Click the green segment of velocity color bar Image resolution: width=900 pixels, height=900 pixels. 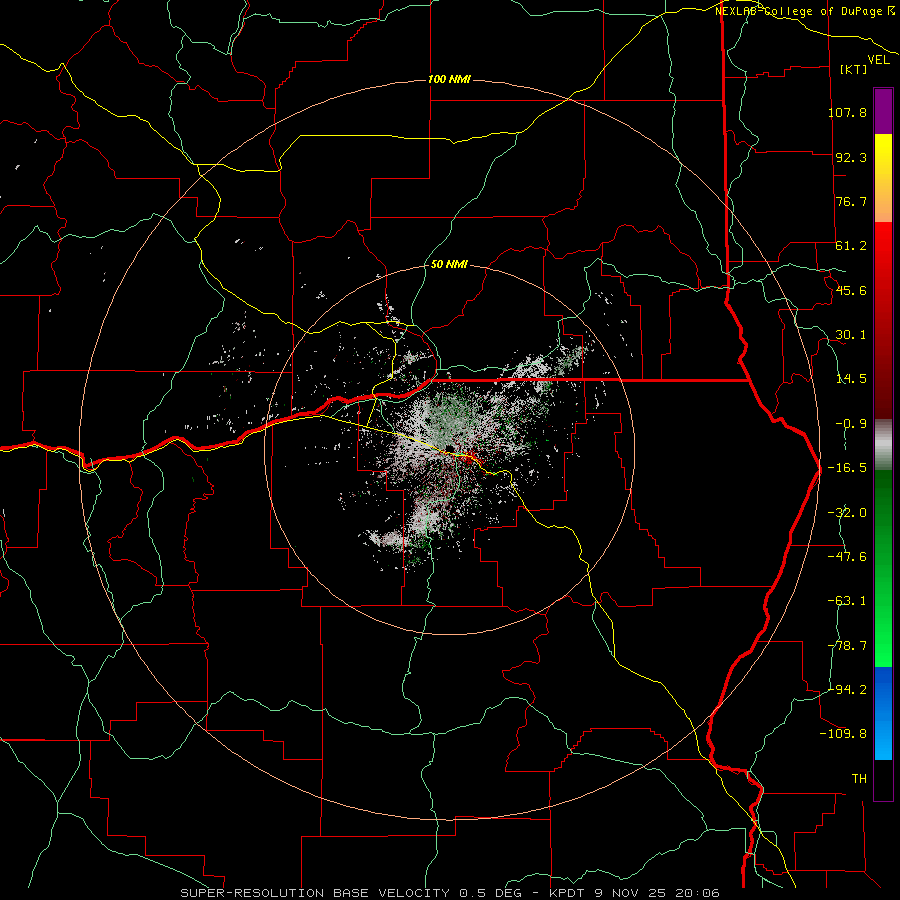point(883,568)
